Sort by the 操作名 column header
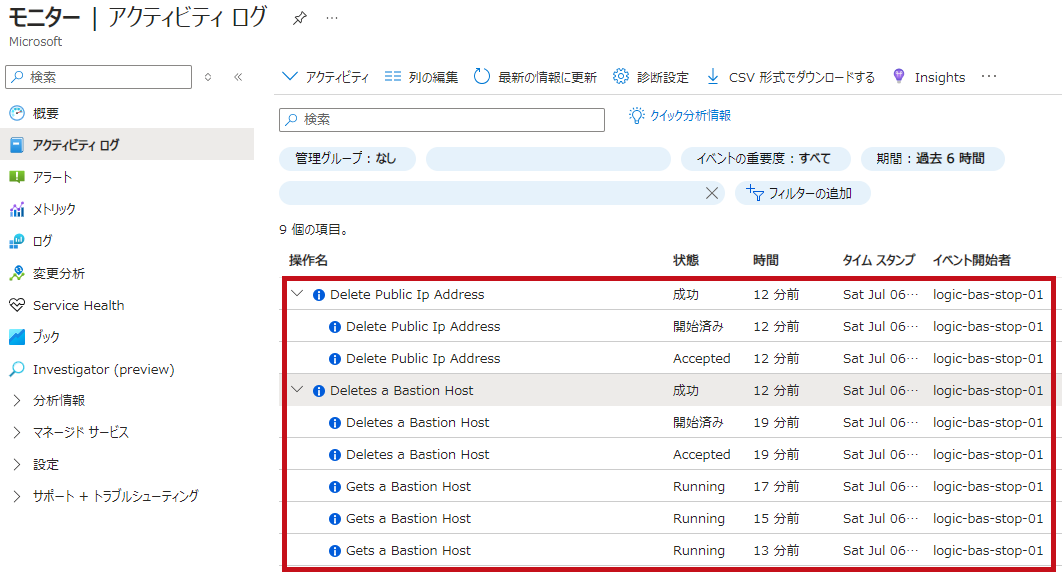 [x=308, y=260]
